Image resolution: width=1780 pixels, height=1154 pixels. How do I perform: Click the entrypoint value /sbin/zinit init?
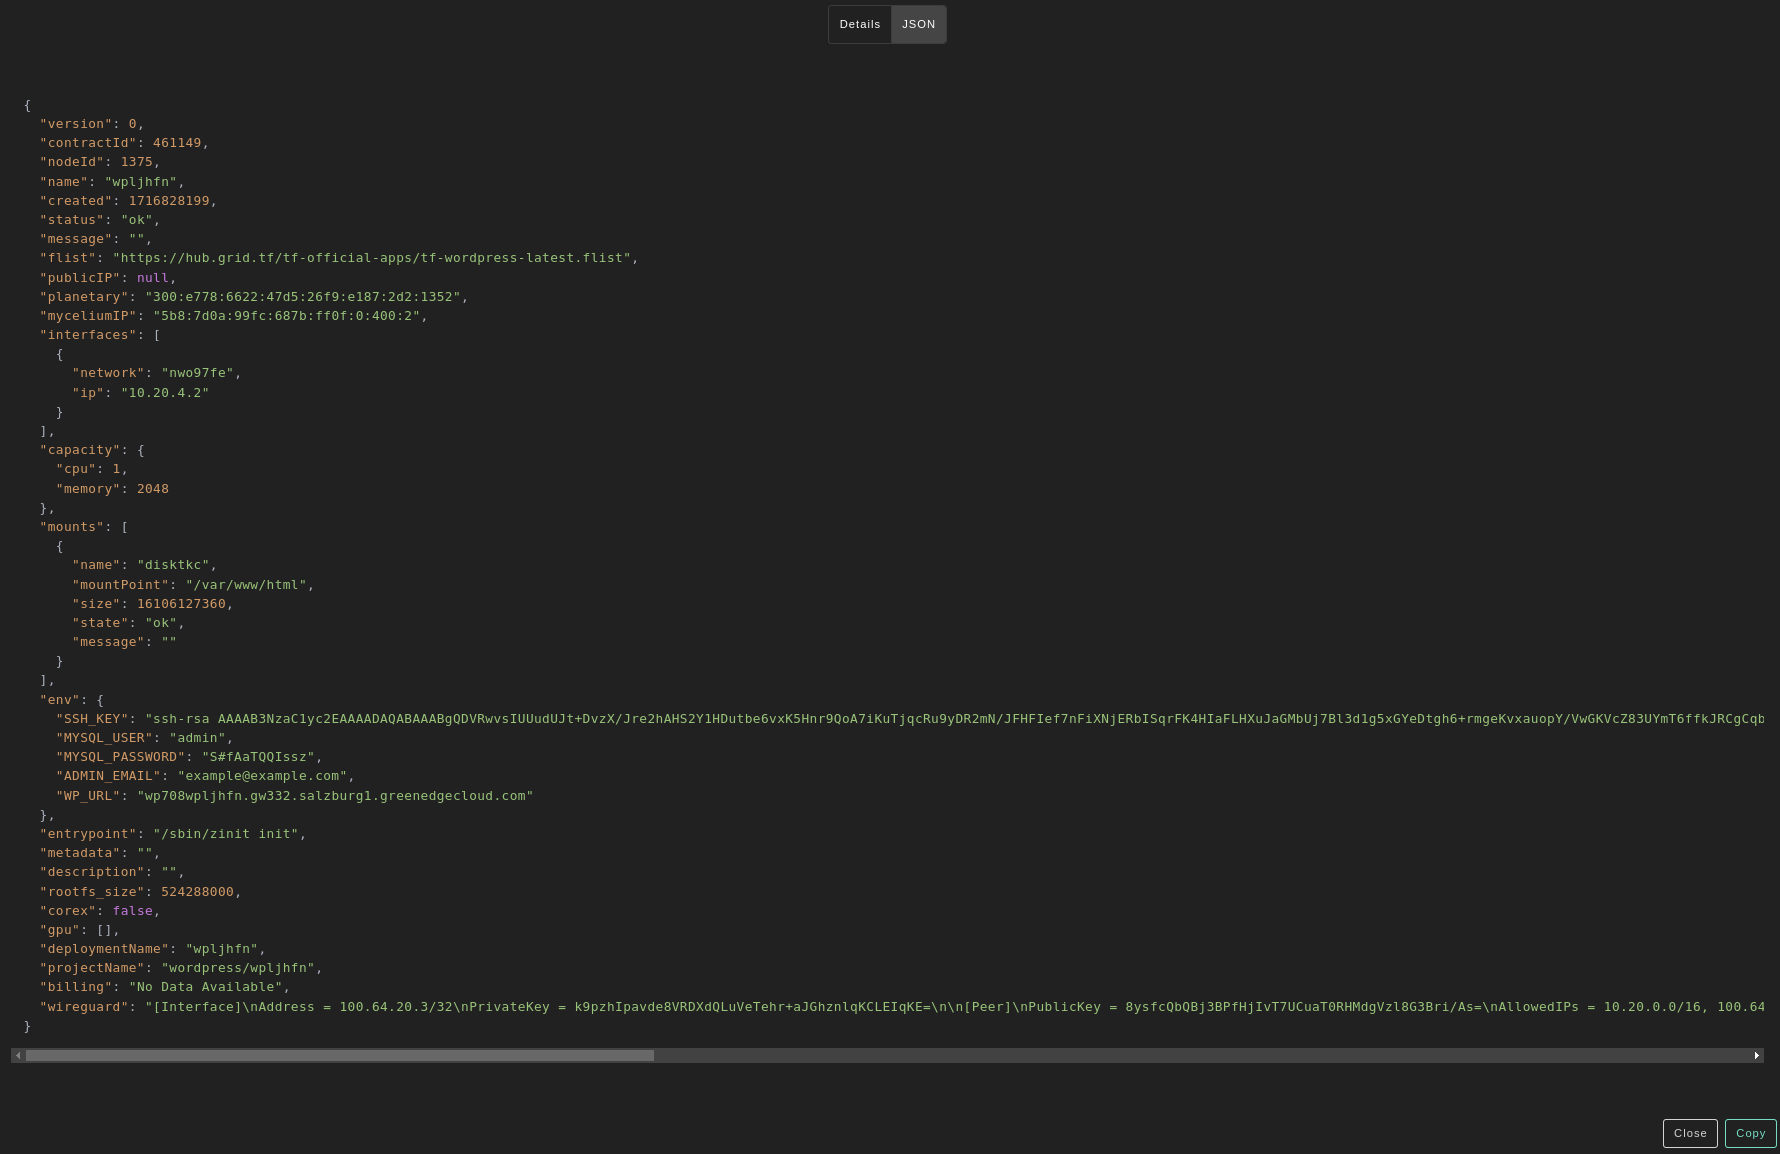225,834
